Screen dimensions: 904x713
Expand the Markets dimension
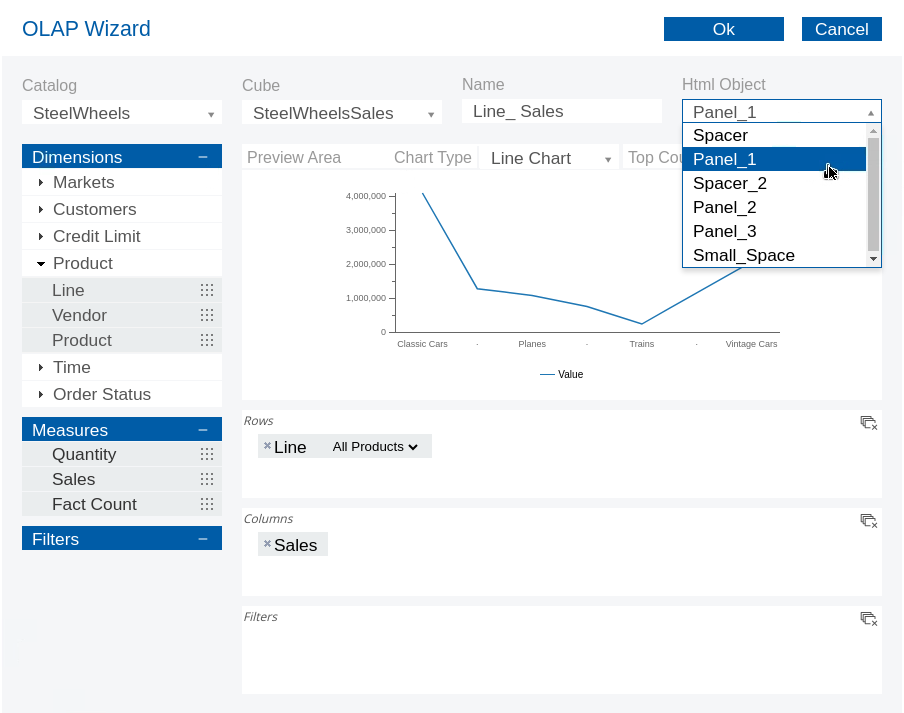tap(41, 182)
